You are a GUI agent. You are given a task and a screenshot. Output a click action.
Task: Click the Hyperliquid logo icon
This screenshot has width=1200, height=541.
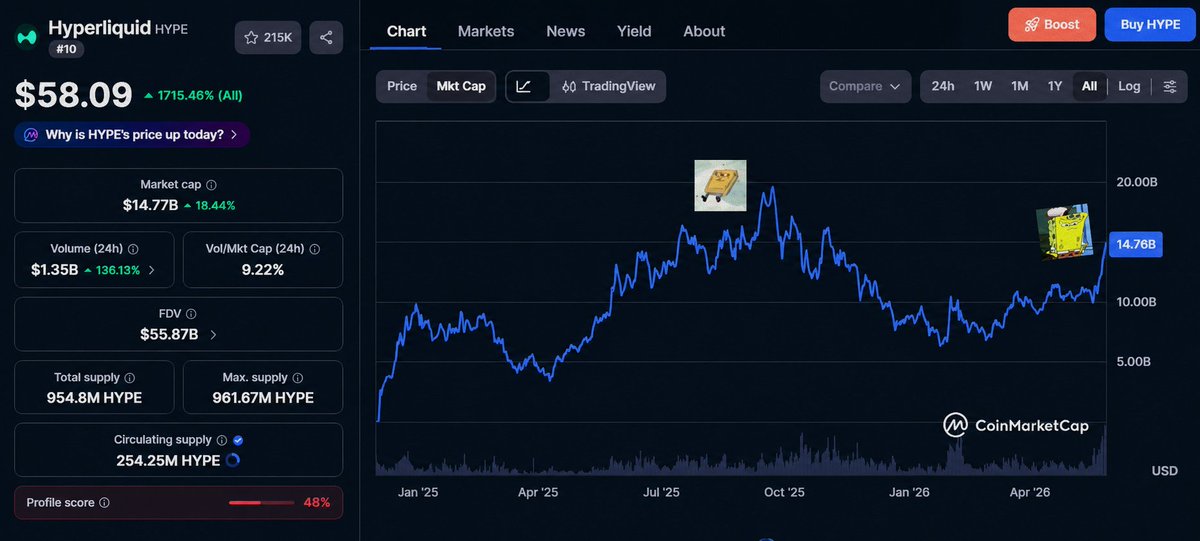coord(27,37)
